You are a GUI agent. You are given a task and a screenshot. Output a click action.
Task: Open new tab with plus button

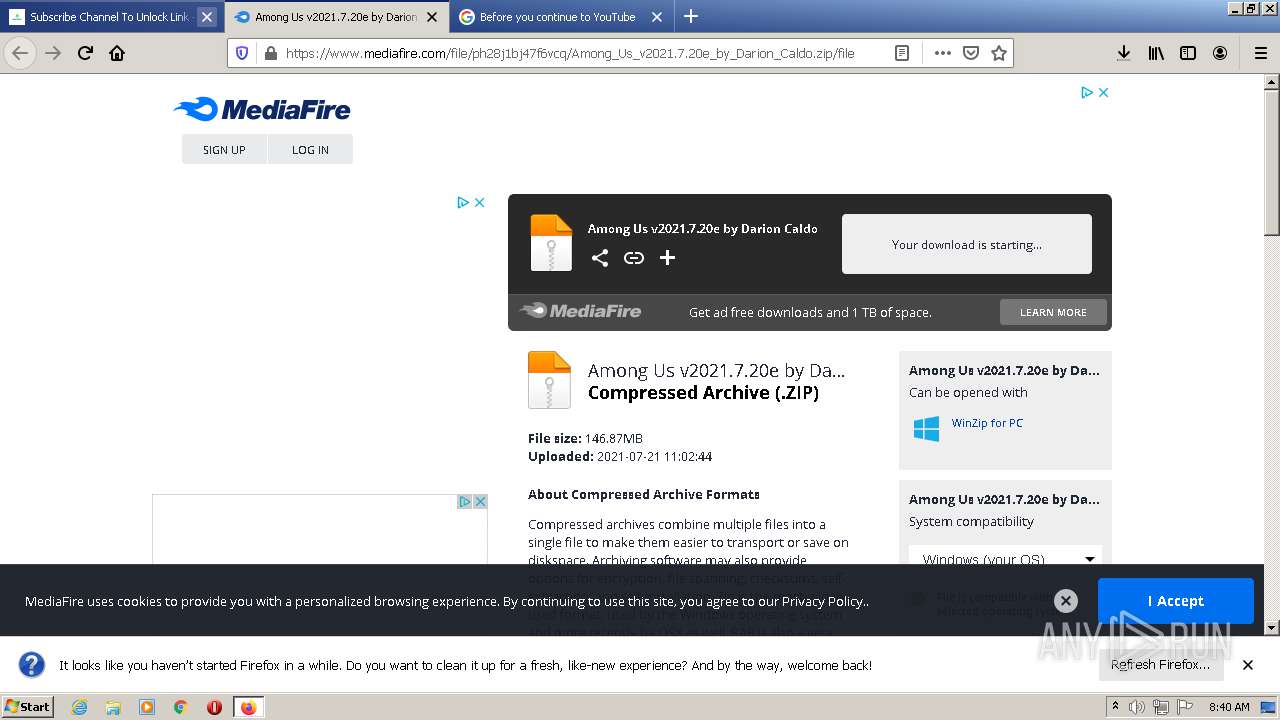pyautogui.click(x=691, y=16)
